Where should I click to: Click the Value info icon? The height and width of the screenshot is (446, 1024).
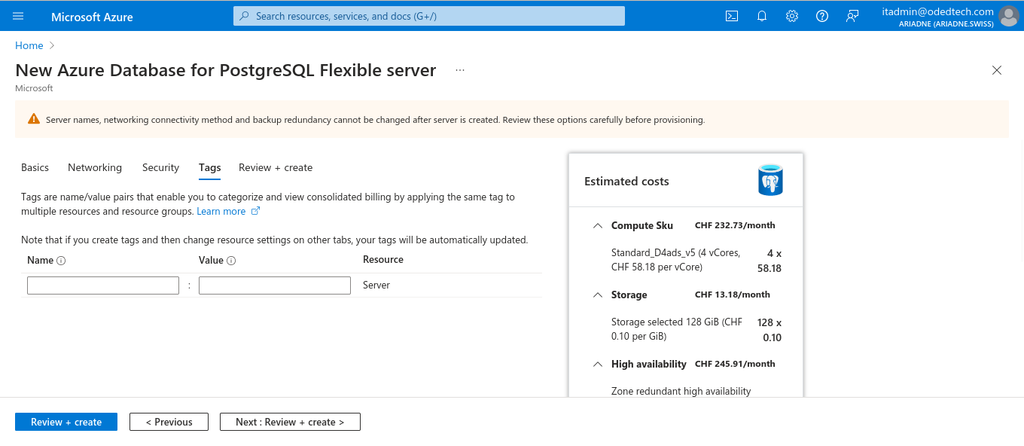point(231,260)
